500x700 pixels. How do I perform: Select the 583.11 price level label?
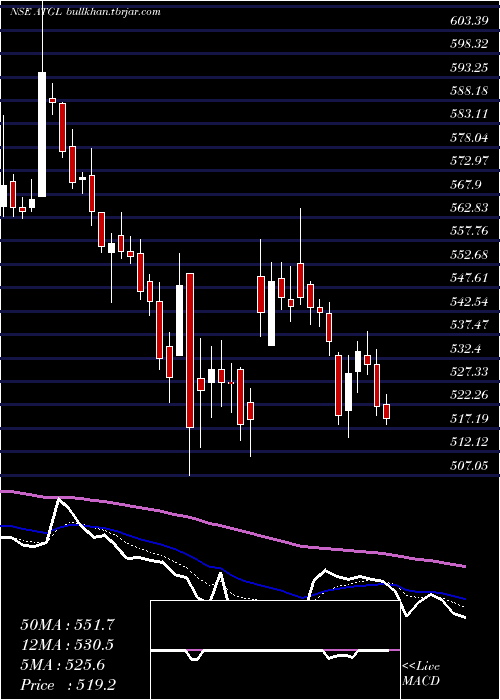(x=469, y=114)
